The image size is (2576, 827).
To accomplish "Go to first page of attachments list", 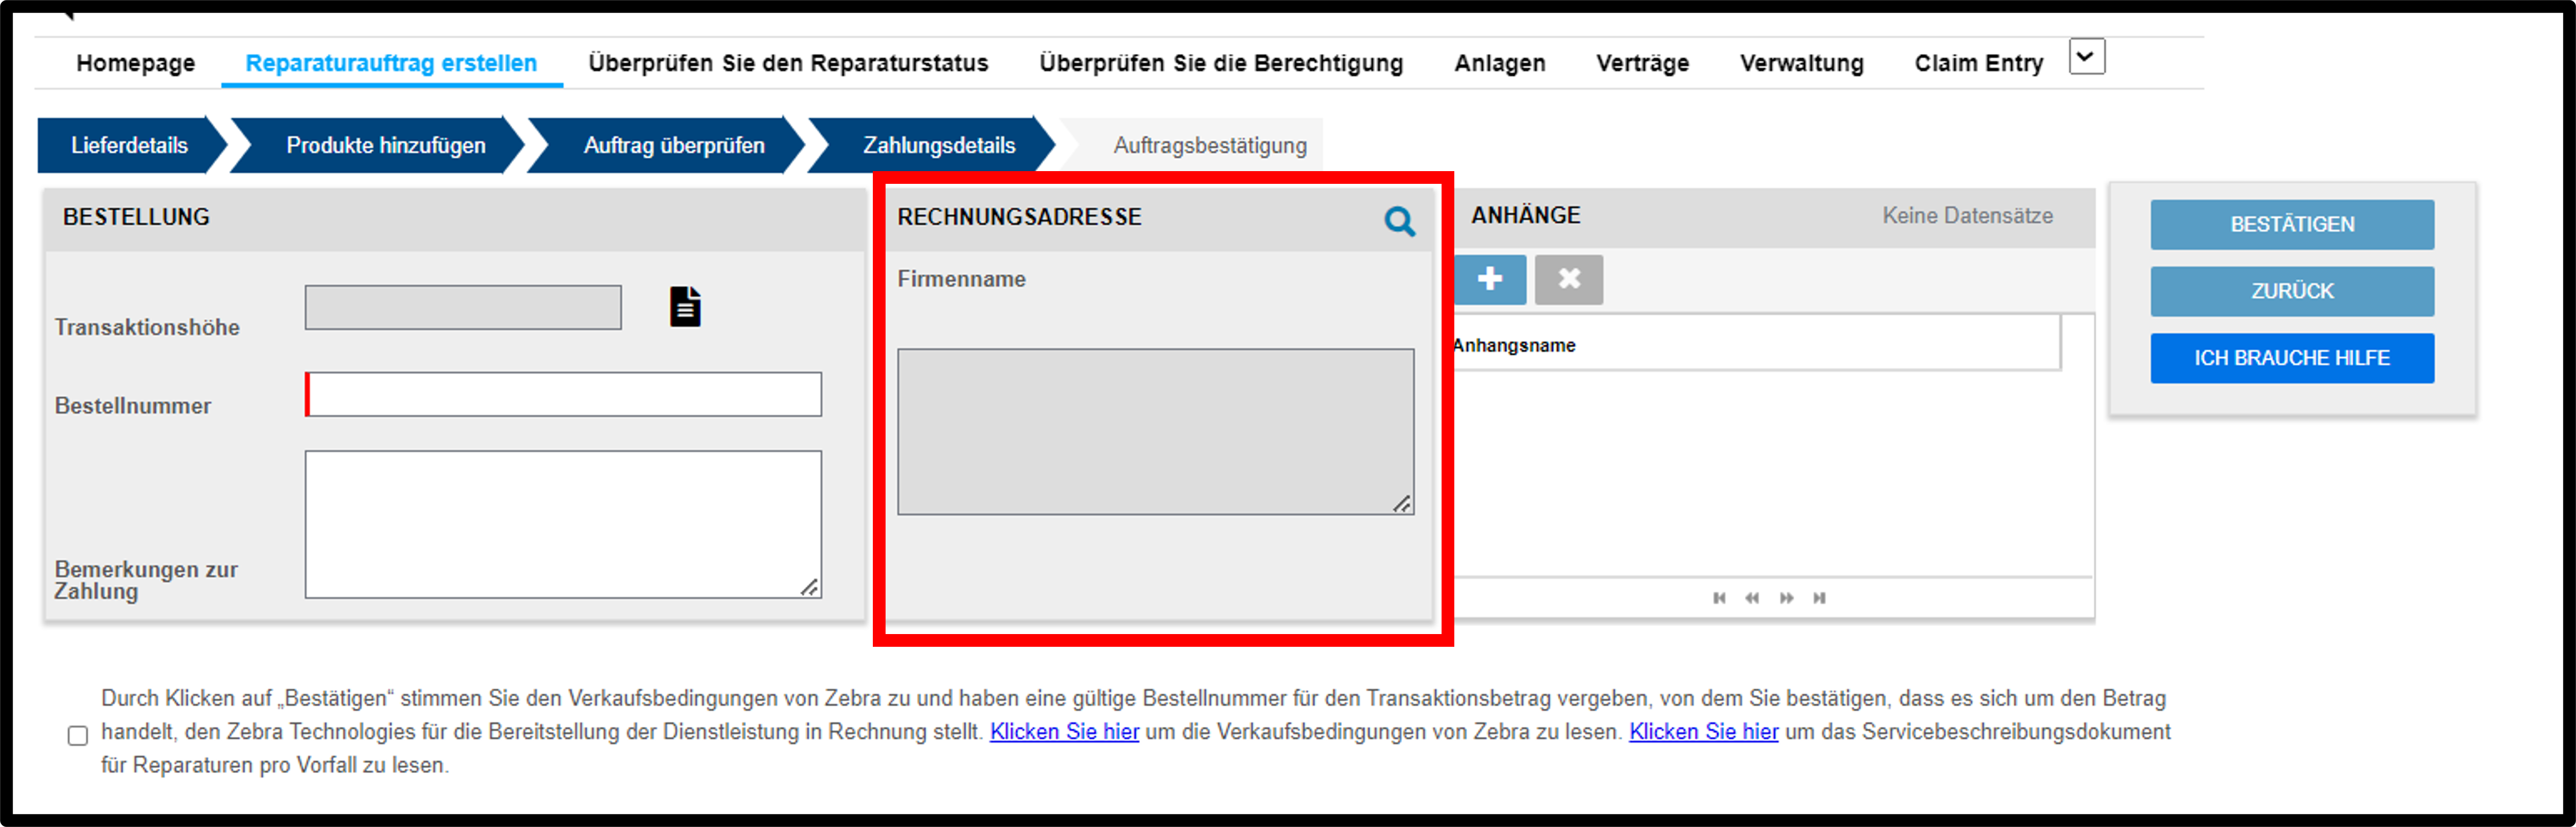I will (1719, 598).
